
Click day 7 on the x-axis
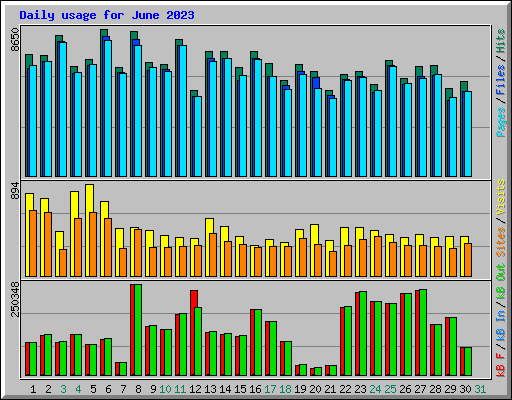pyautogui.click(x=123, y=389)
